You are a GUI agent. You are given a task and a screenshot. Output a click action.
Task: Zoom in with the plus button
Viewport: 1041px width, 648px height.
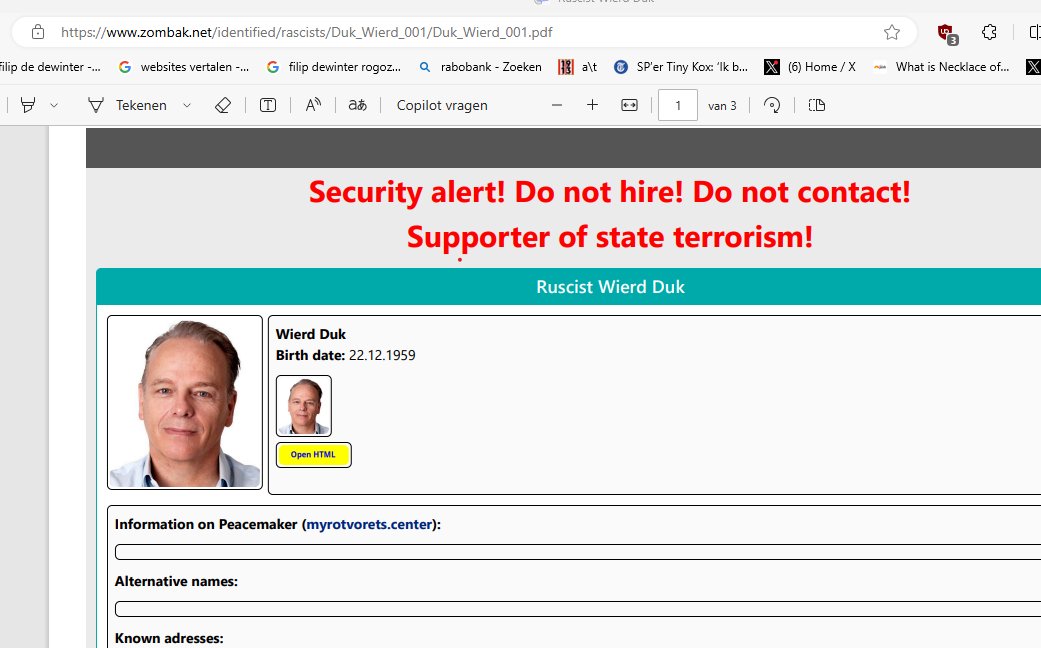point(592,105)
